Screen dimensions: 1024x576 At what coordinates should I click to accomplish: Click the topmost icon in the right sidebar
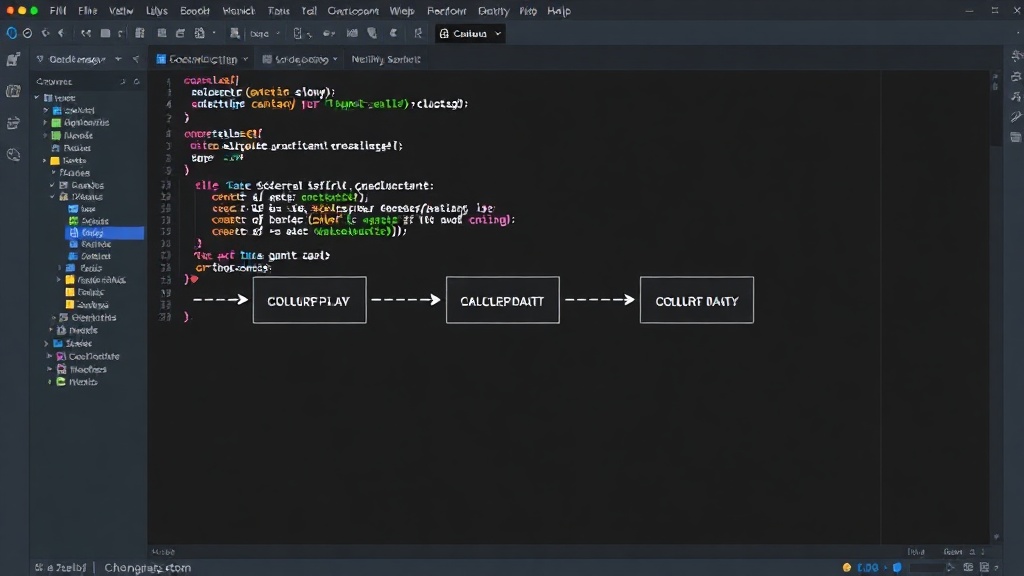pyautogui.click(x=1016, y=56)
